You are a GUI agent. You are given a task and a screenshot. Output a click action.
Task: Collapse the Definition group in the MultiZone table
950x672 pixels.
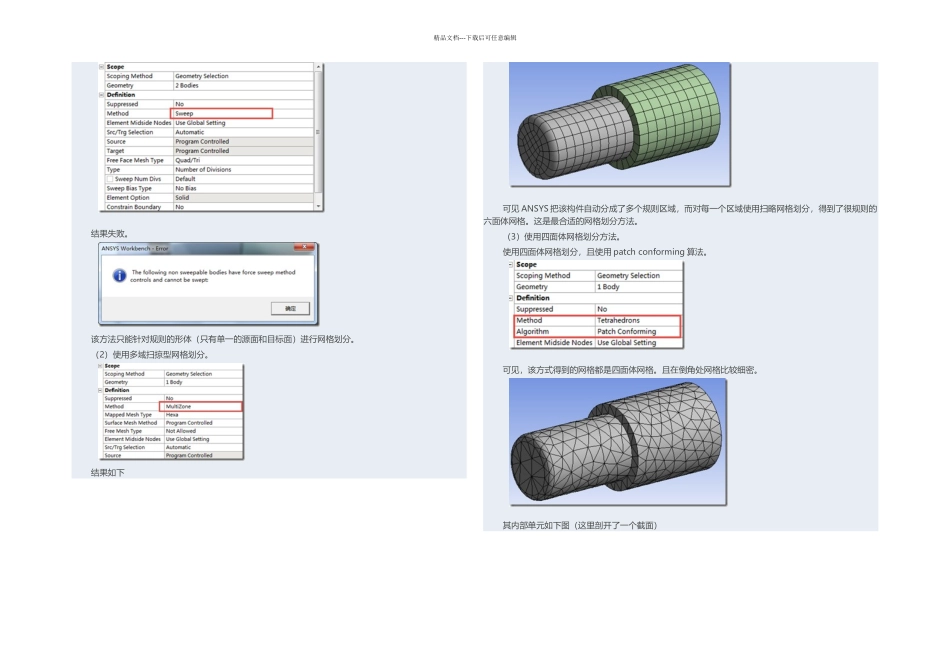(100, 390)
